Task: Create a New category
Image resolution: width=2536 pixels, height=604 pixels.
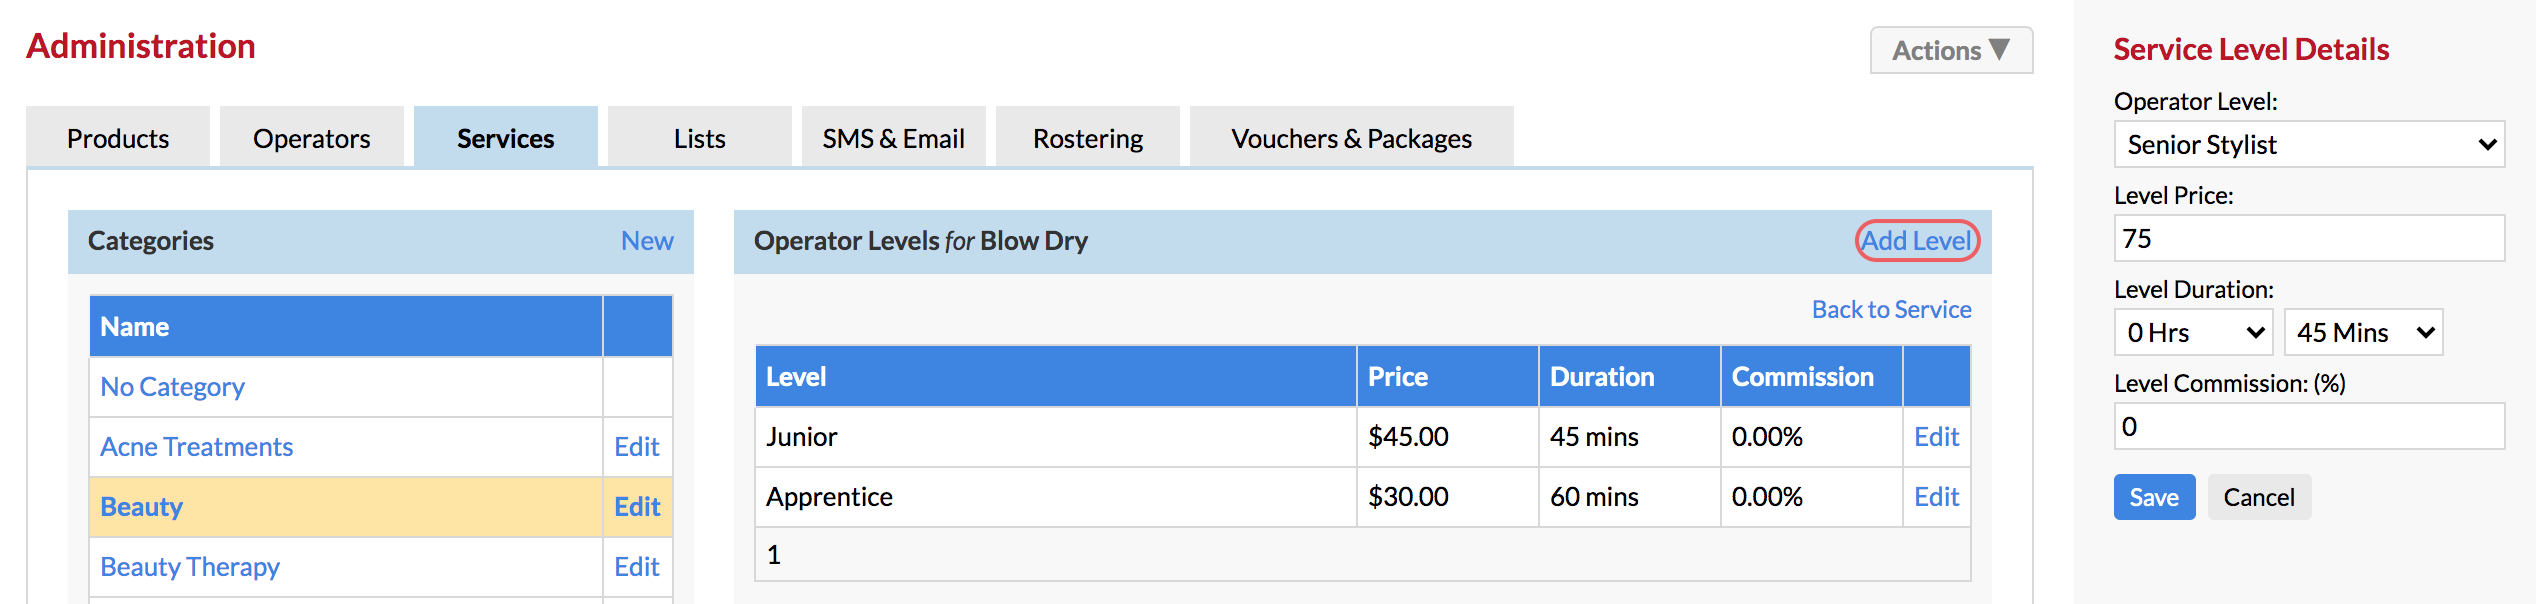Action: [647, 241]
